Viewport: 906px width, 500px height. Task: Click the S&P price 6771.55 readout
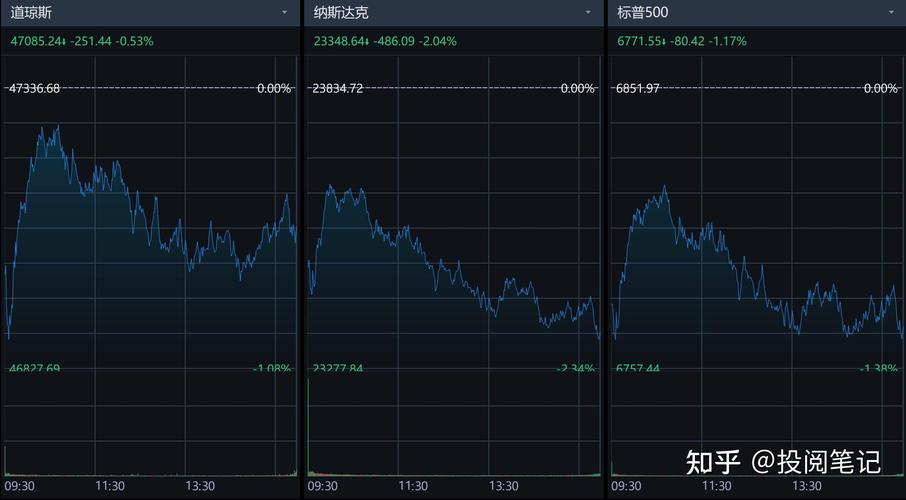(639, 41)
